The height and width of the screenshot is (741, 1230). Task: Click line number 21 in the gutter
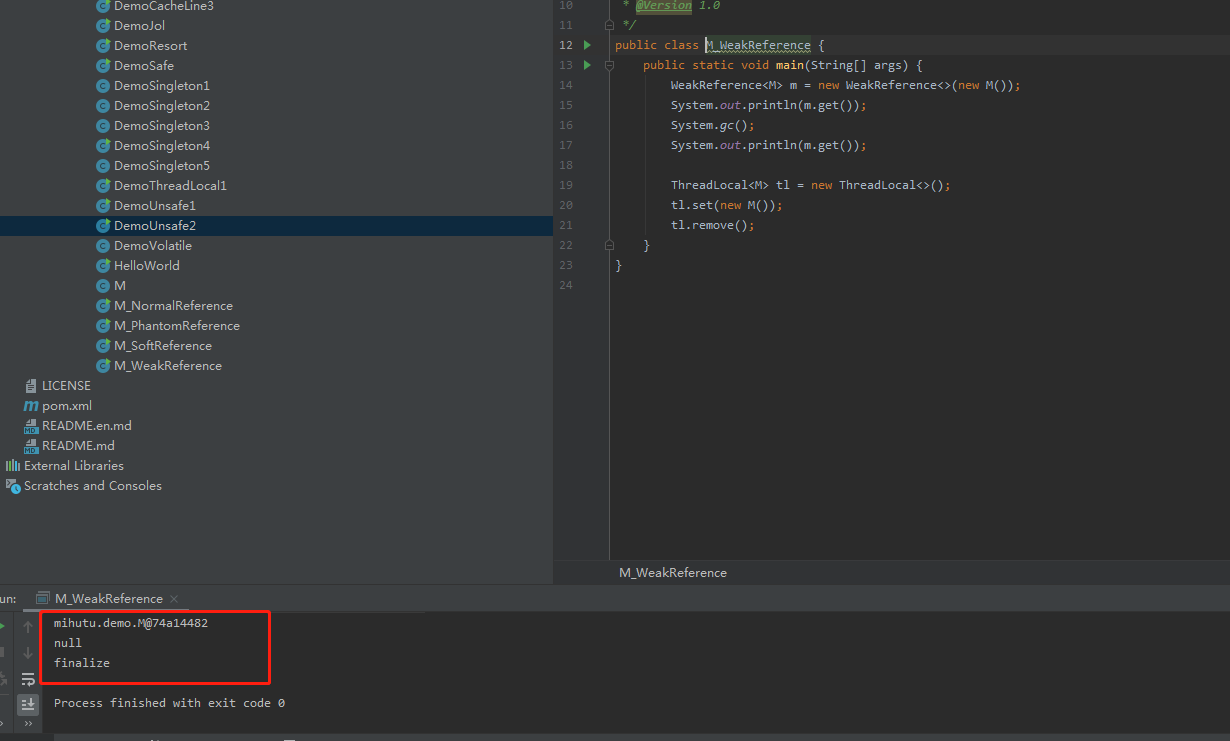click(x=566, y=225)
